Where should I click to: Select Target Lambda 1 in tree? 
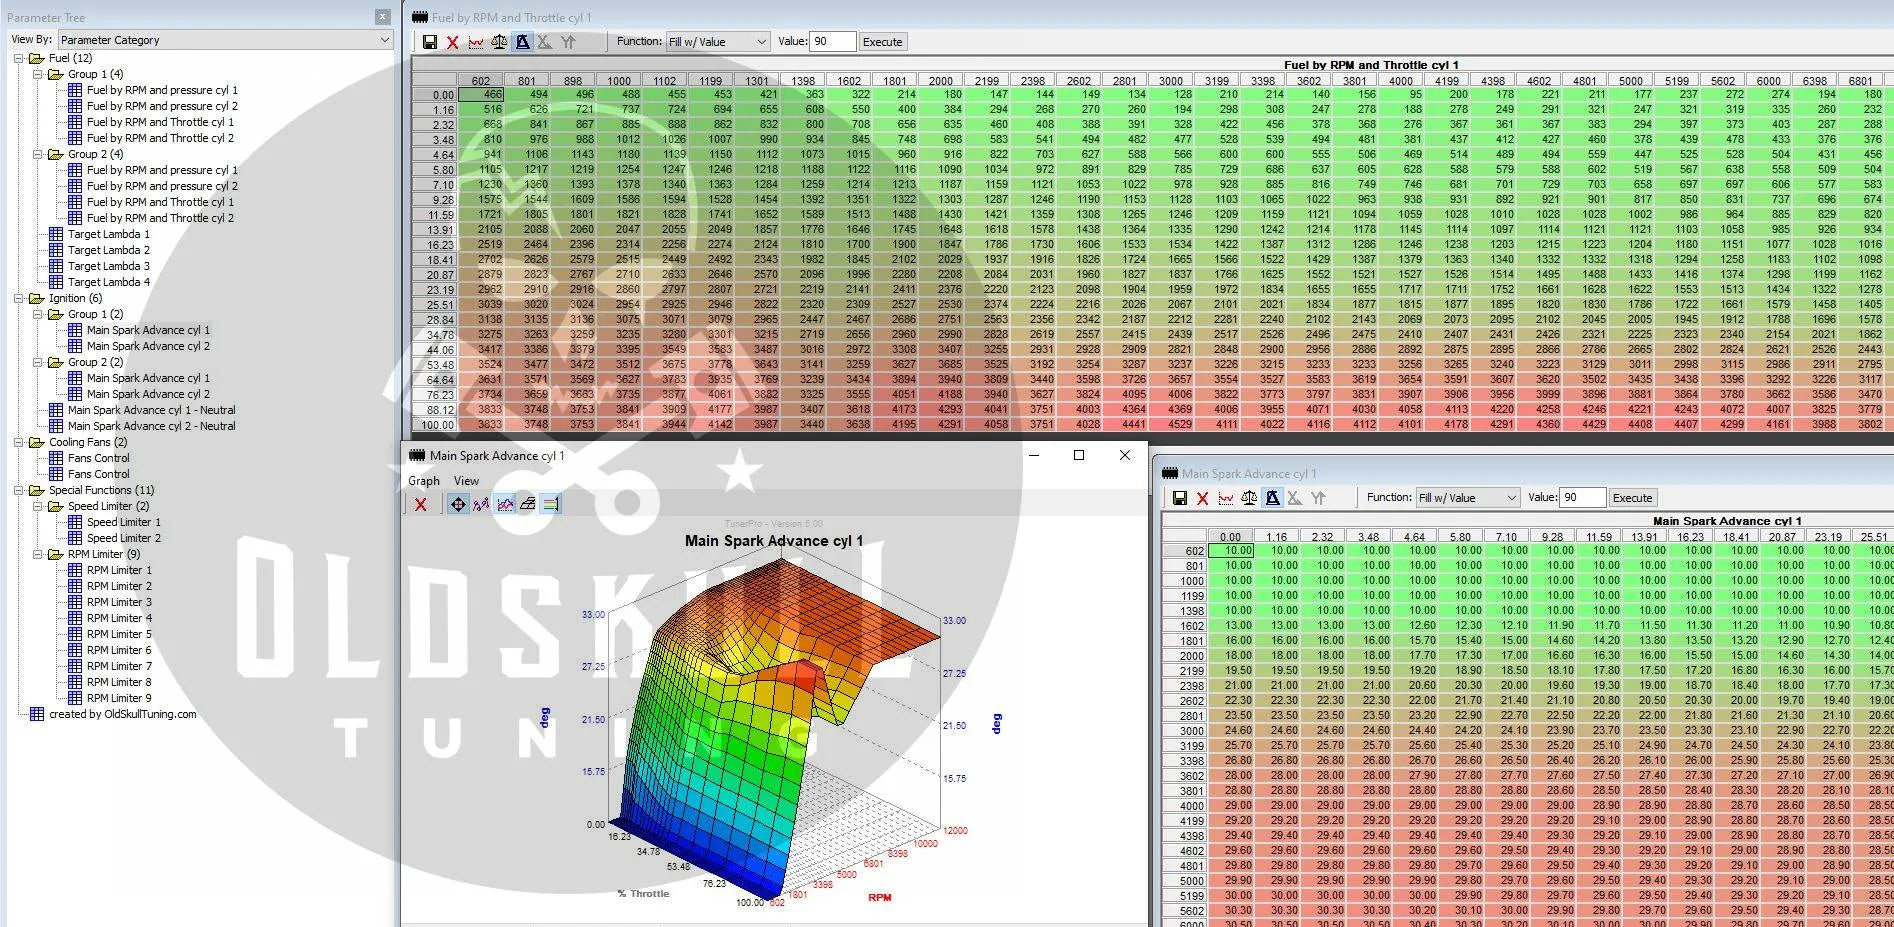point(109,234)
